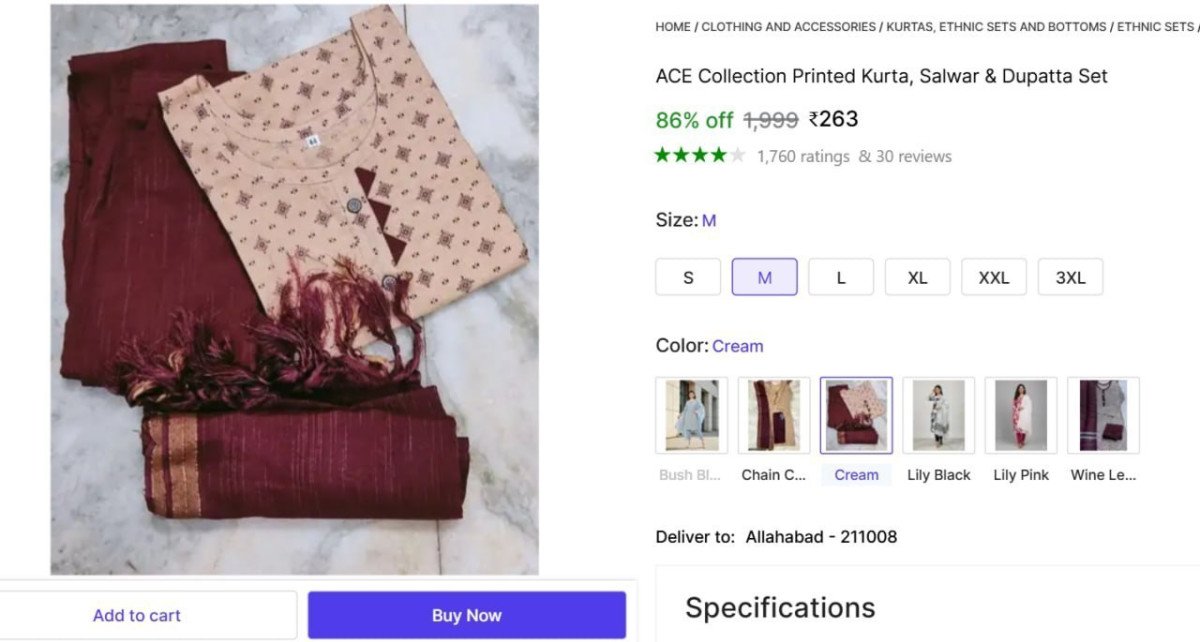Open the HOME breadcrumb link
This screenshot has width=1200, height=642.
pyautogui.click(x=671, y=27)
